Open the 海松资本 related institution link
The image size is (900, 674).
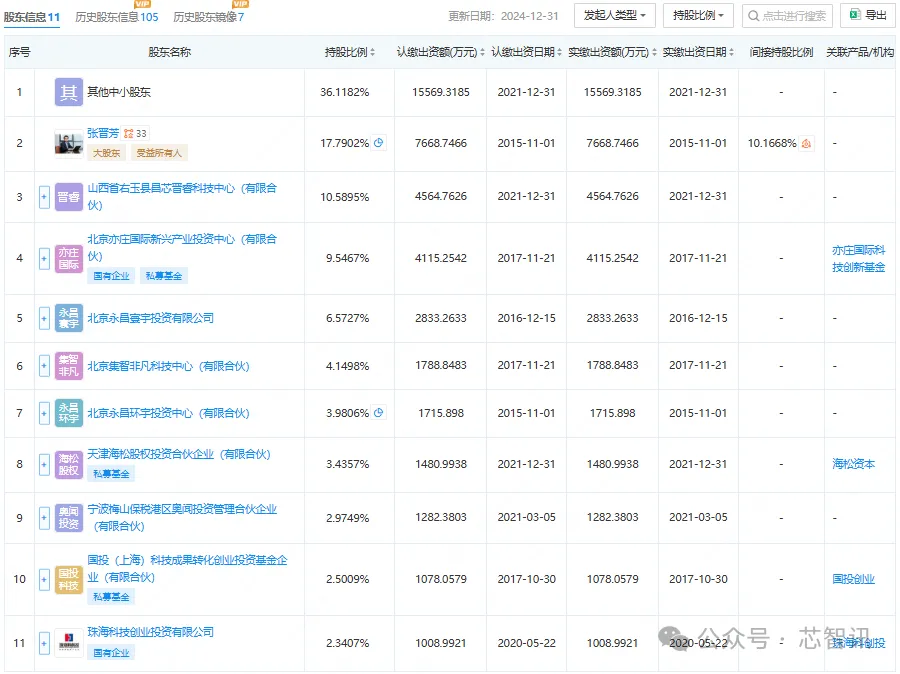(x=854, y=464)
